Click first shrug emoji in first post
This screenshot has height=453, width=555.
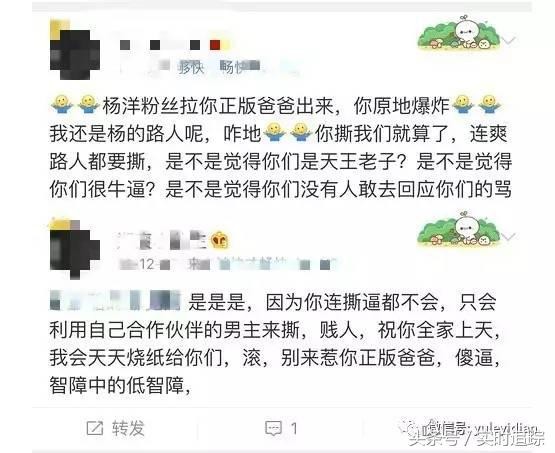[x=62, y=105]
